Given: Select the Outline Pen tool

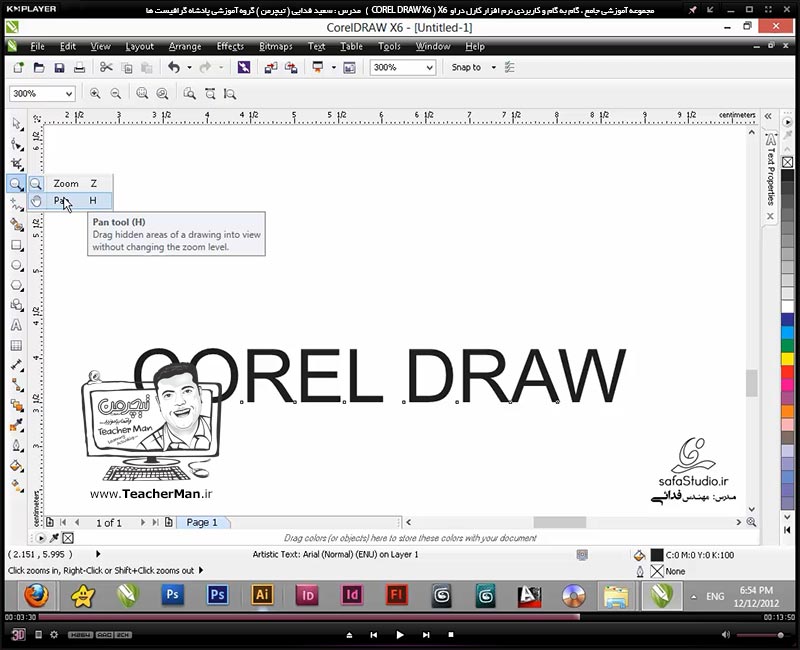Looking at the screenshot, I should click(17, 445).
